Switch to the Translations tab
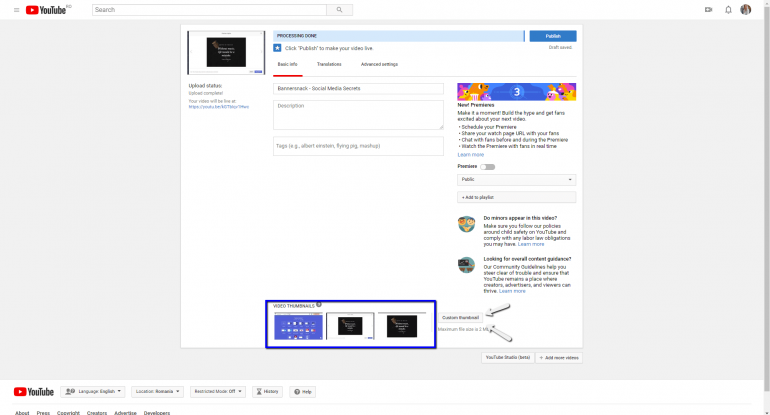This screenshot has height=415, width=770. 329,64
